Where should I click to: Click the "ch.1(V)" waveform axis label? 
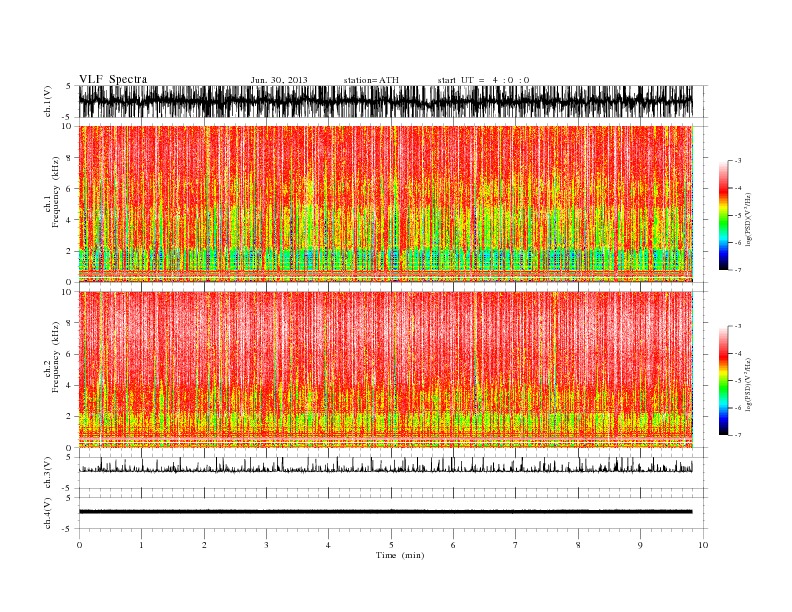47,101
